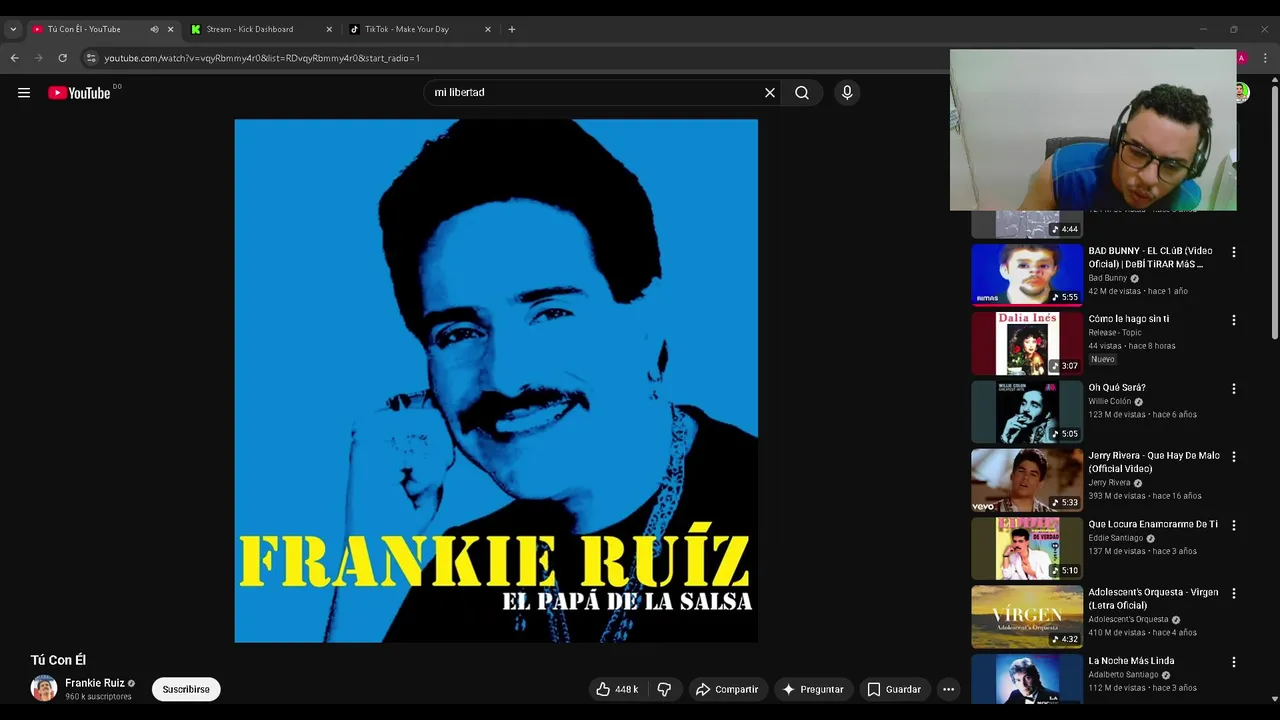Run search with magnifier button
The width and height of the screenshot is (1280, 720).
(802, 93)
